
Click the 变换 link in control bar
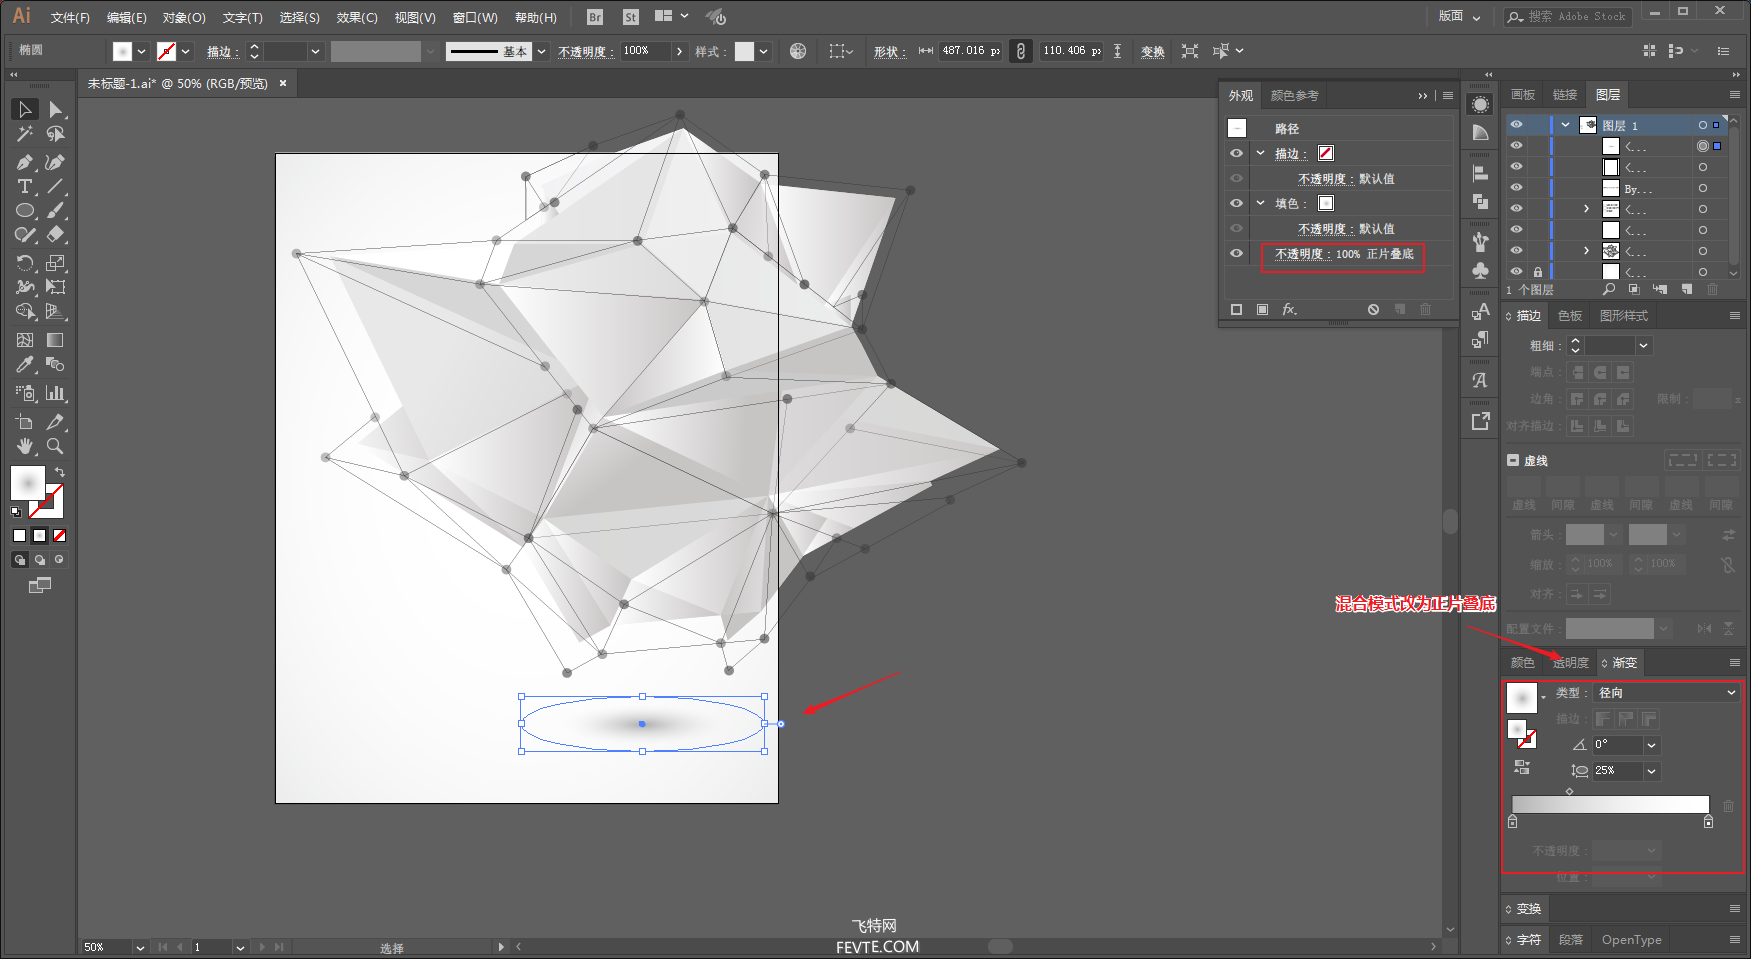click(x=1153, y=52)
